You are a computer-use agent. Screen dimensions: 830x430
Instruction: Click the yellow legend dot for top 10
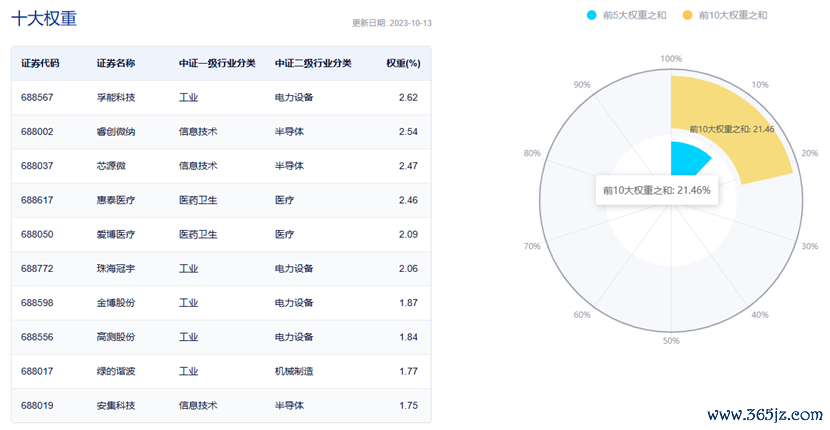pos(688,15)
